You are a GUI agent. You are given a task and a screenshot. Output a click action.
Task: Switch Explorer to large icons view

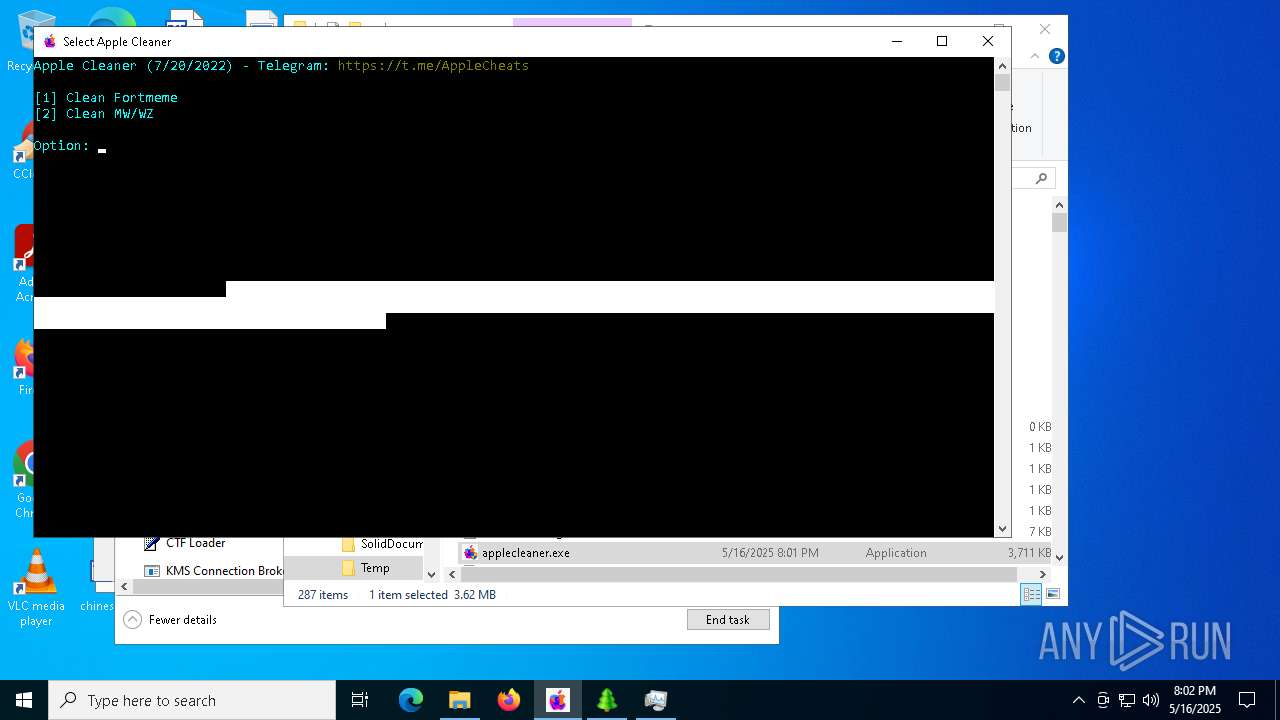(1052, 594)
